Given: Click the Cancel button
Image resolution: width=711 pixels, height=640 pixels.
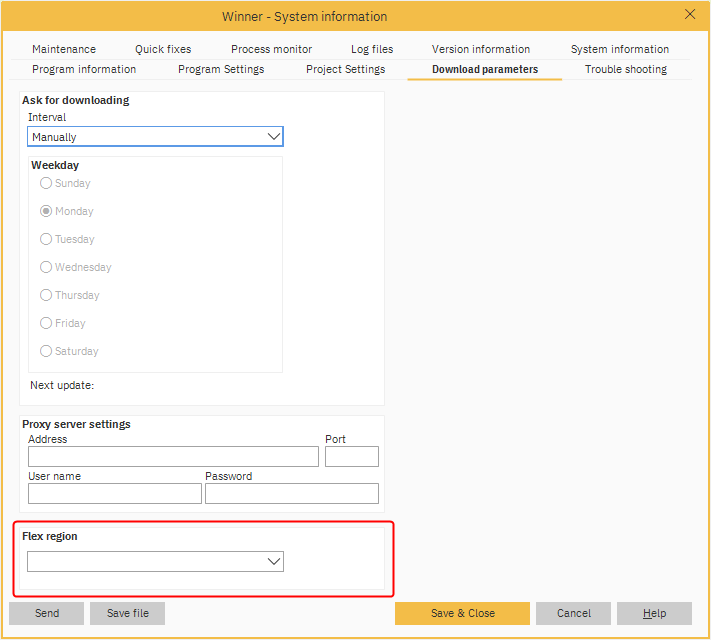Looking at the screenshot, I should 573,613.
